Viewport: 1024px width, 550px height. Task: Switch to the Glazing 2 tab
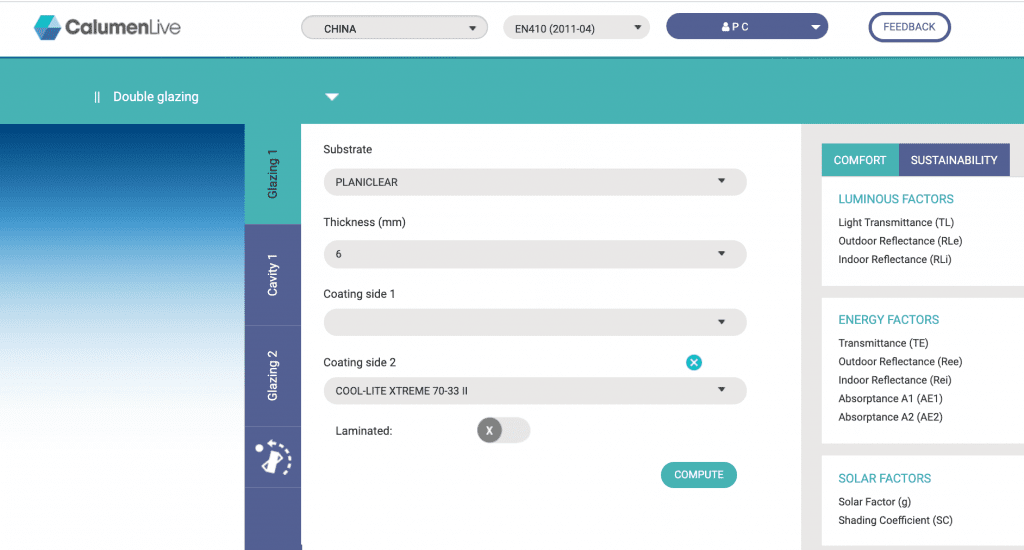coord(273,376)
